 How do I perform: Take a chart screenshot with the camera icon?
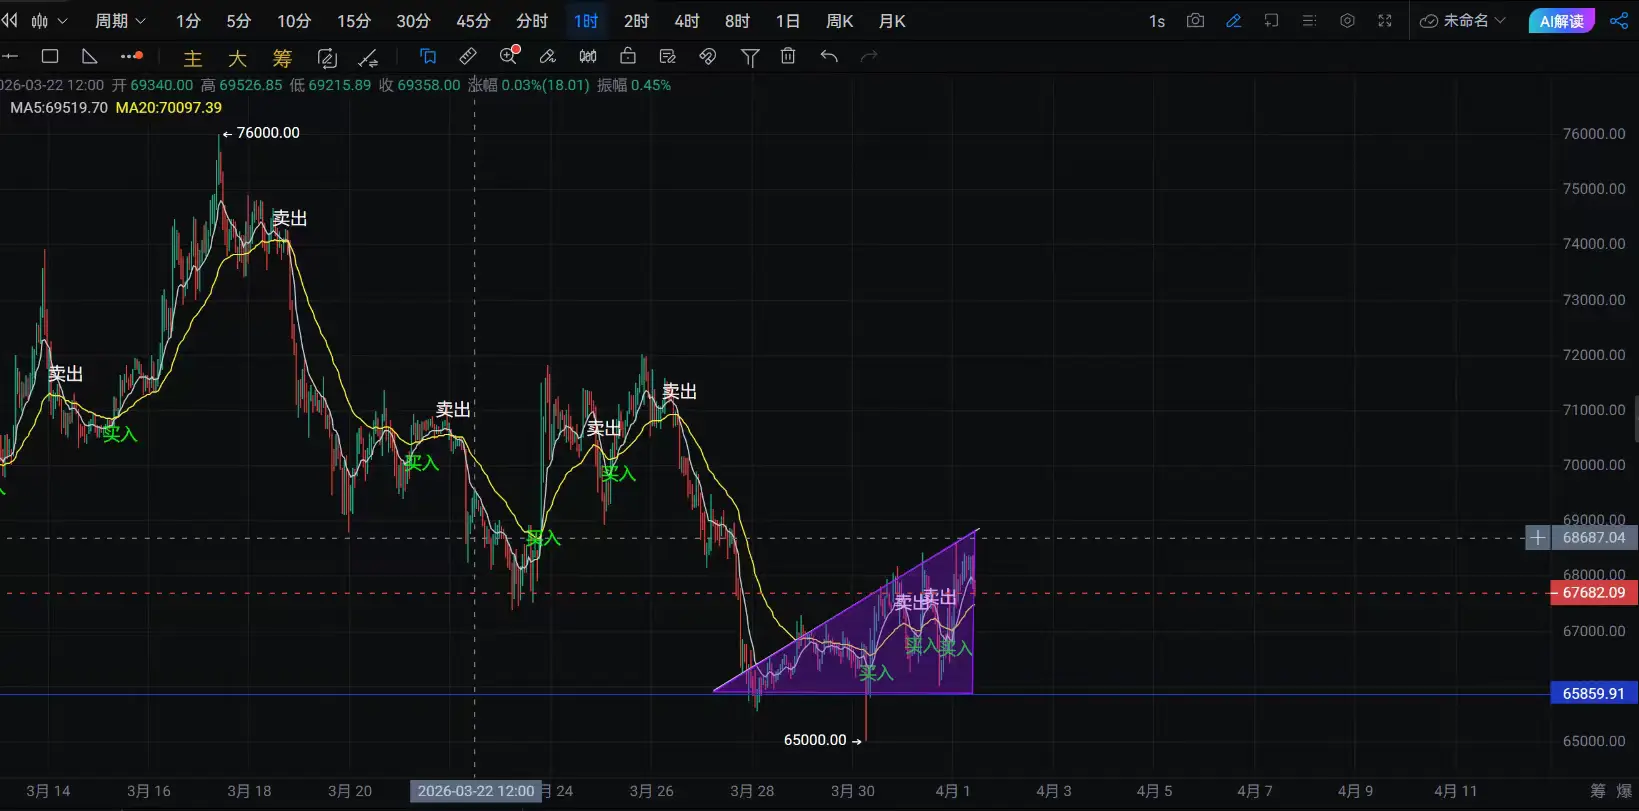1195,21
